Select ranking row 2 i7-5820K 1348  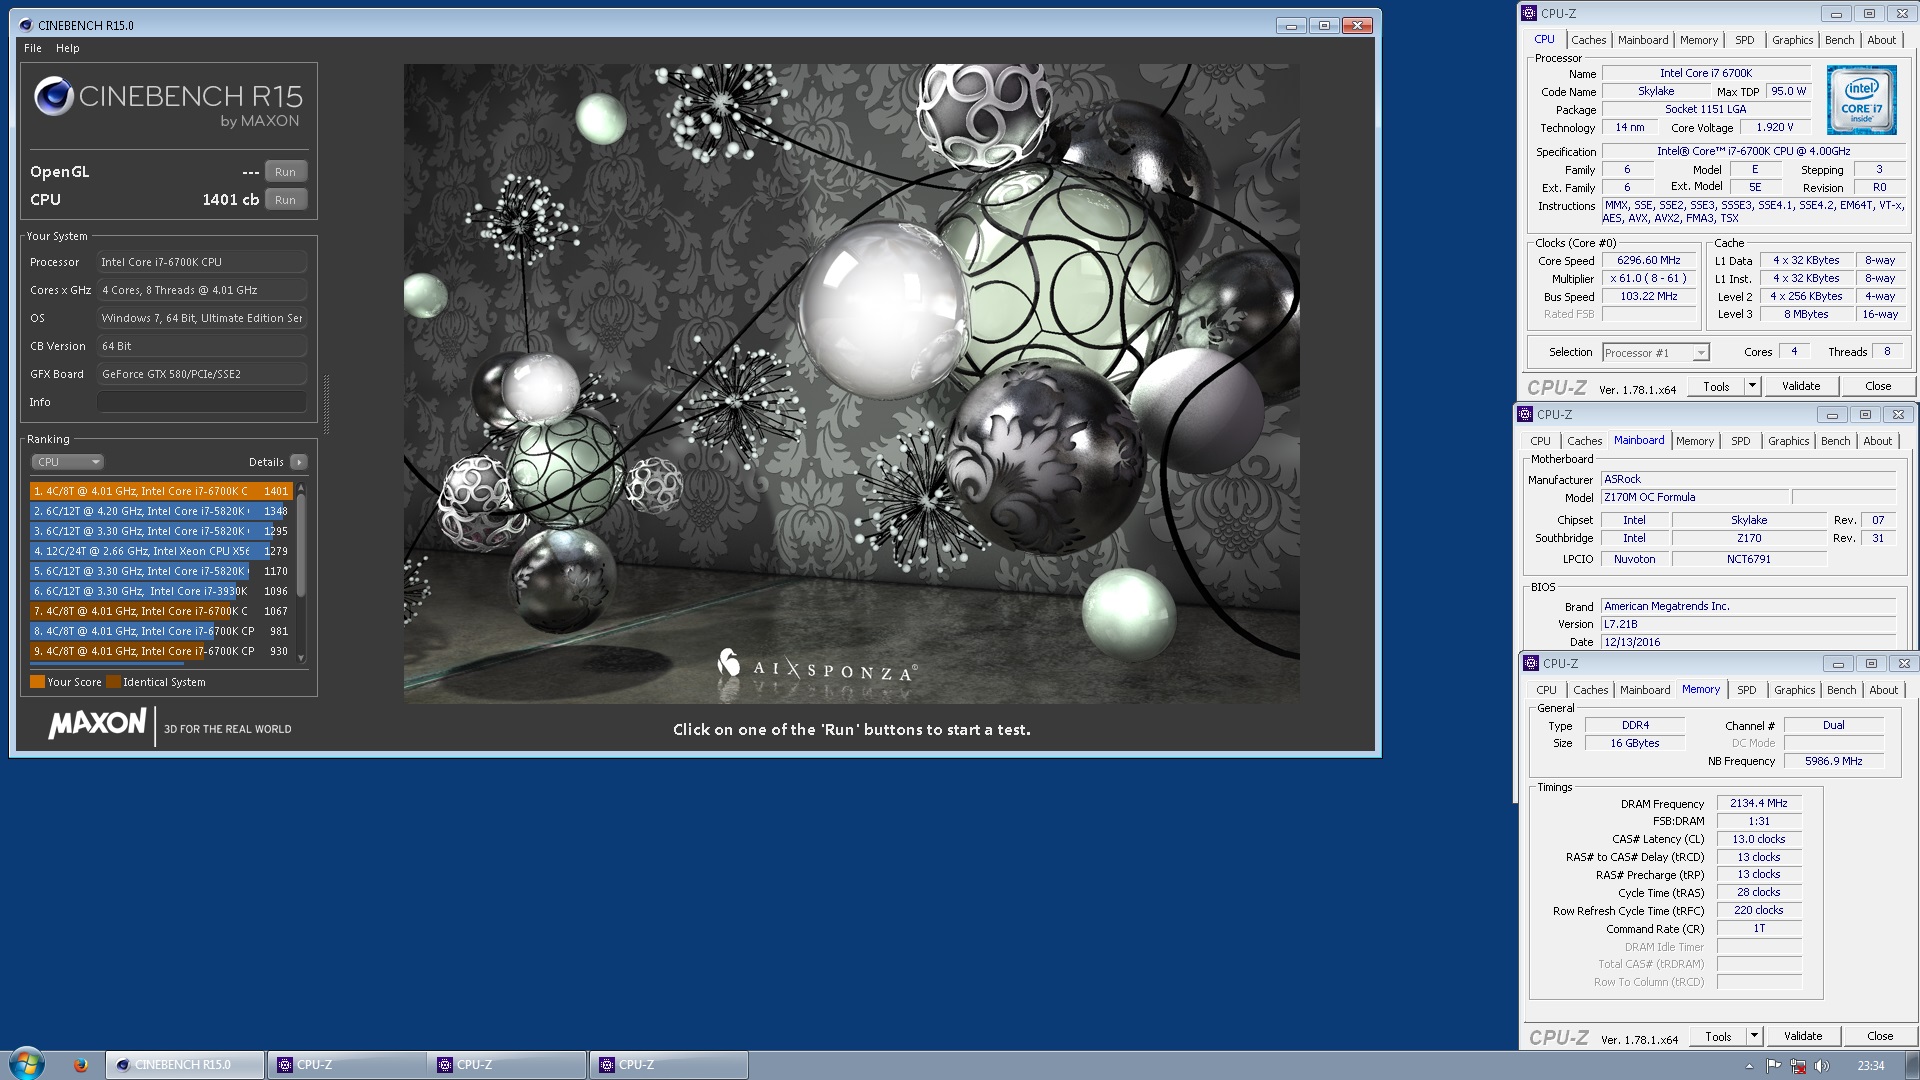(161, 511)
